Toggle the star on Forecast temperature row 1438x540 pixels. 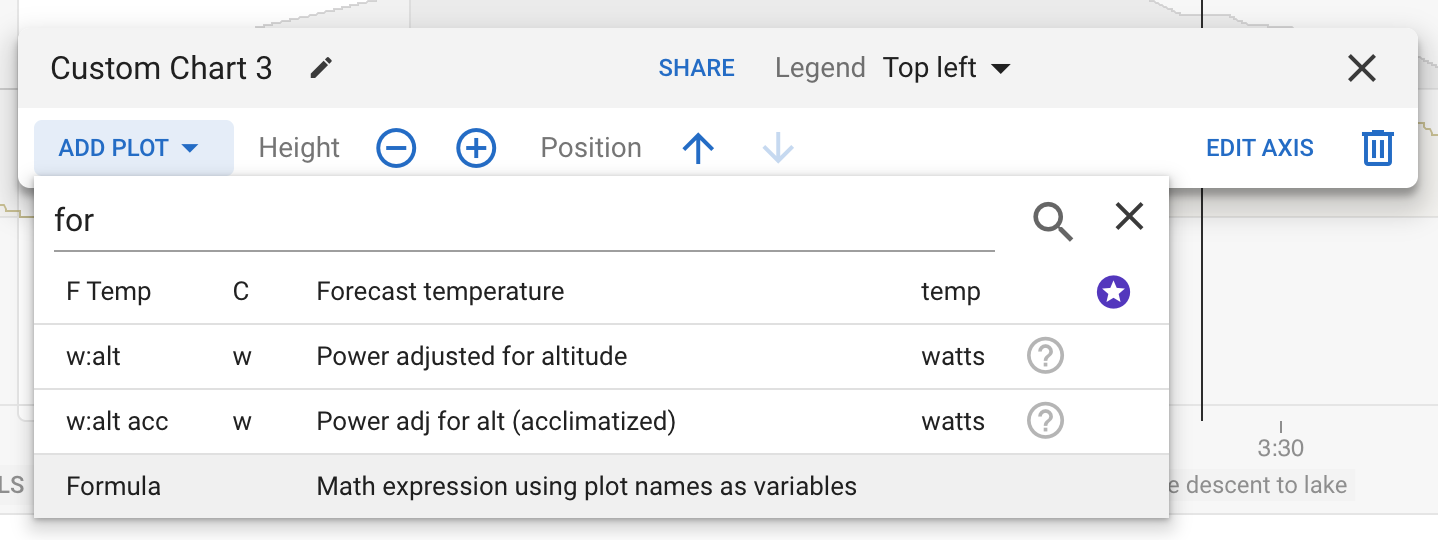click(x=1113, y=292)
